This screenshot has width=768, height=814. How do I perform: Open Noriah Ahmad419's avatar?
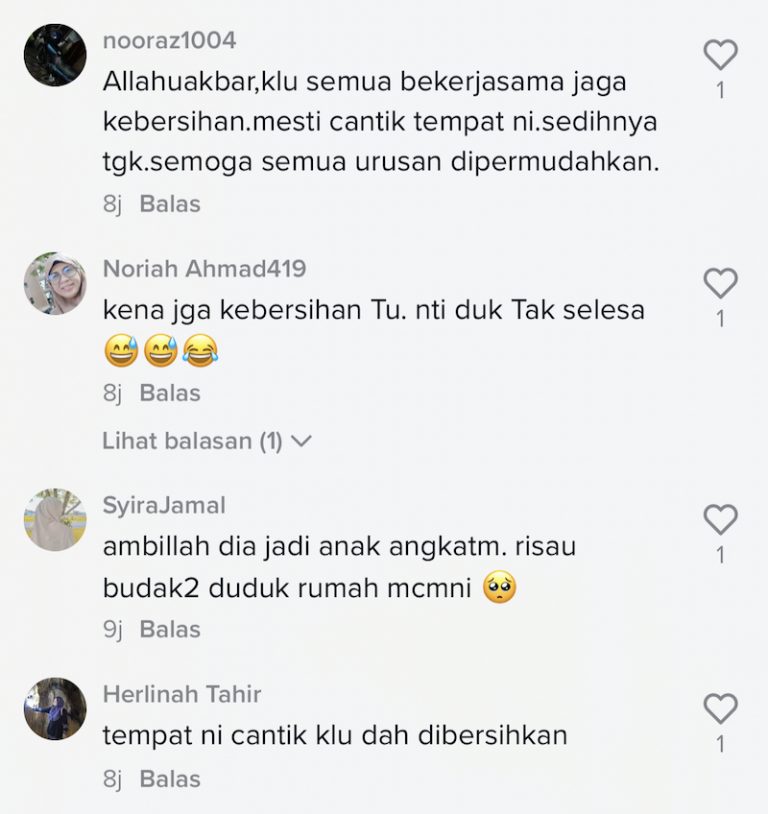(x=55, y=283)
